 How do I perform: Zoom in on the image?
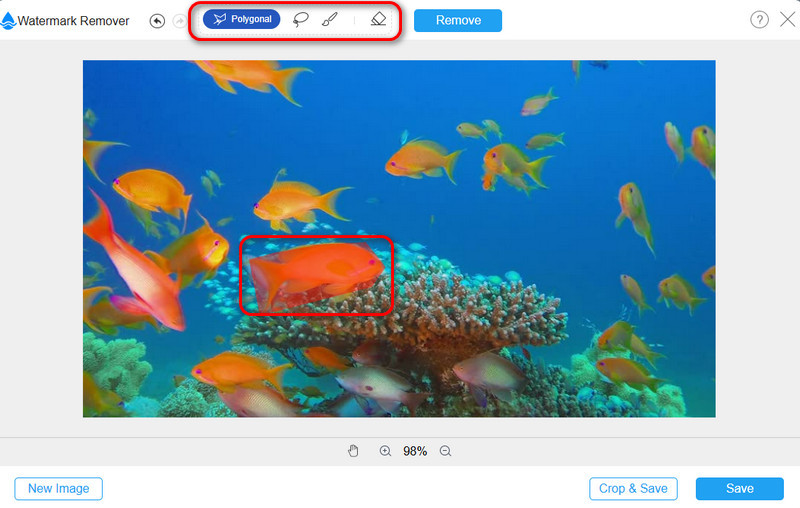click(385, 451)
